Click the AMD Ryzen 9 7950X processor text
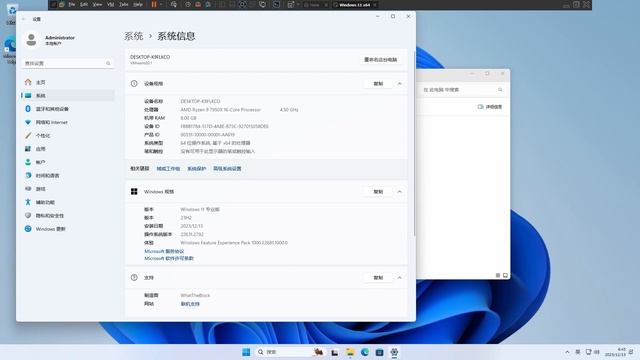 click(220, 110)
